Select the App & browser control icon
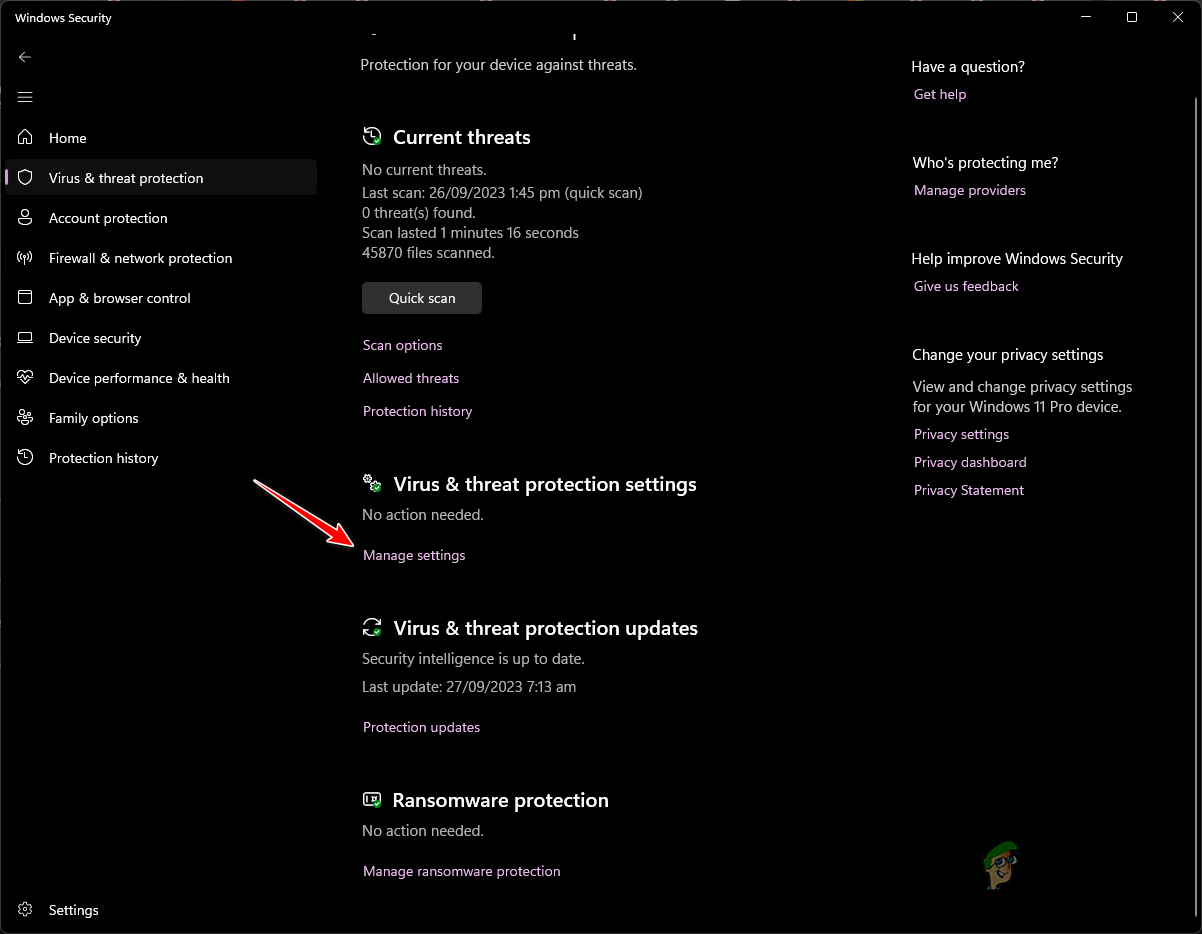Viewport: 1202px width, 934px height. pos(25,298)
